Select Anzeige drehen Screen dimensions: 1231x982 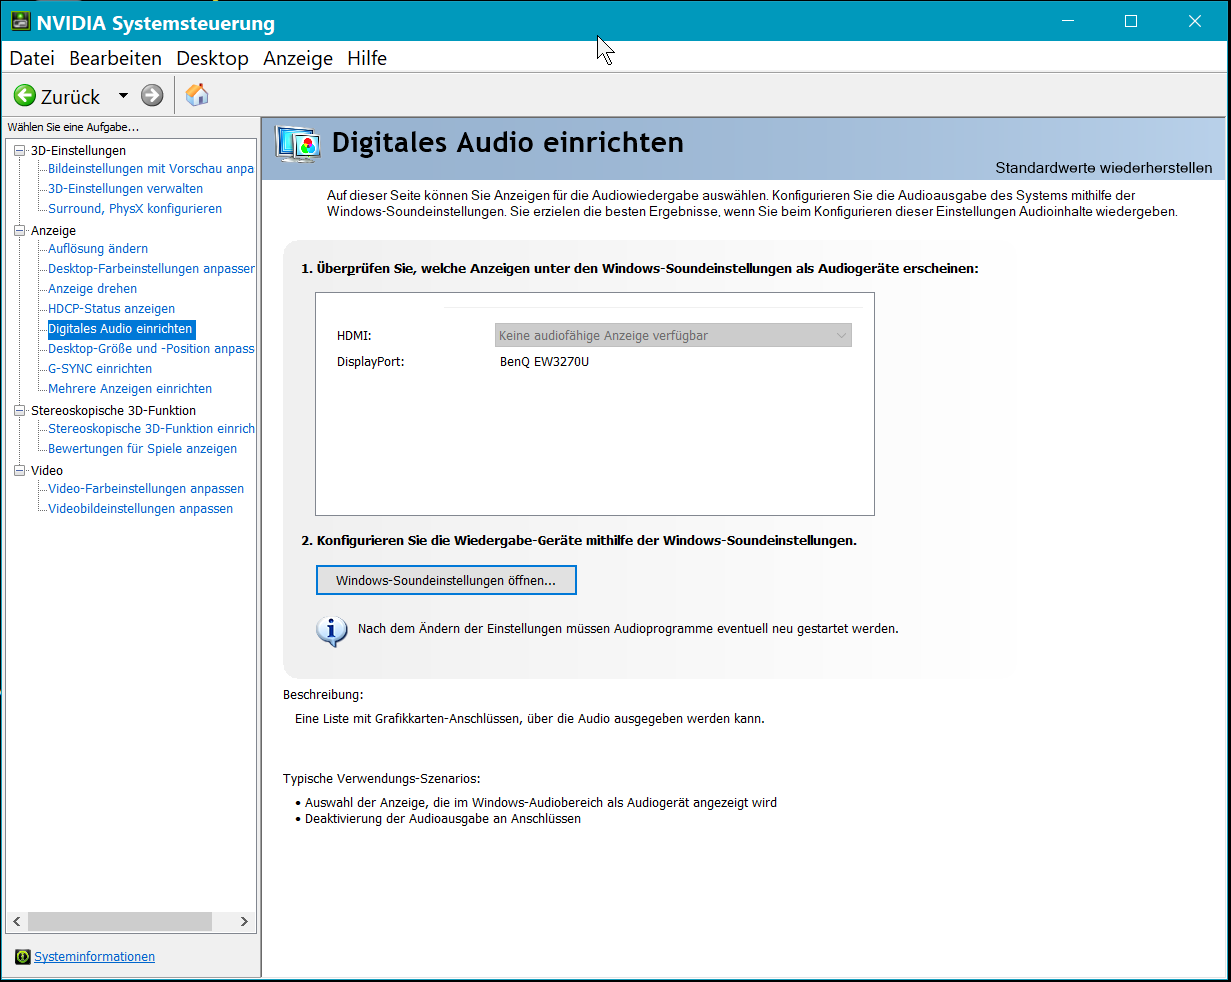(93, 289)
